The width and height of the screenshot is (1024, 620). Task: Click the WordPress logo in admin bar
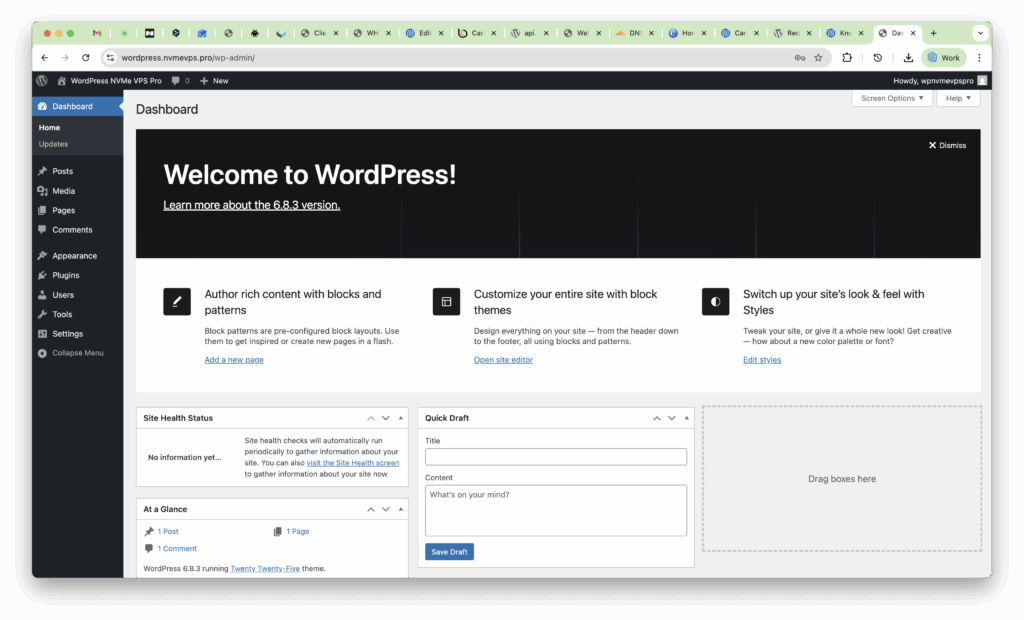pos(42,80)
